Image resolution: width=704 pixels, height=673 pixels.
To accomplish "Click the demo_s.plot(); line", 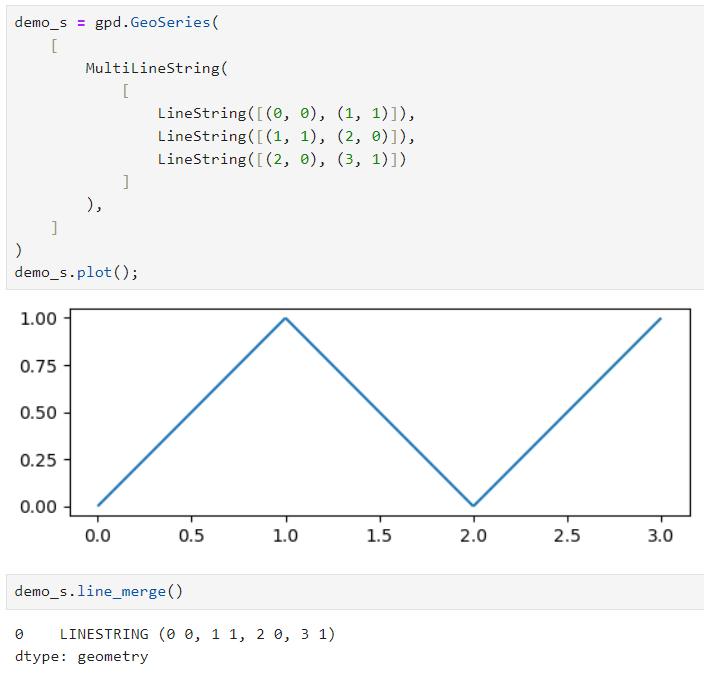I will (x=77, y=271).
